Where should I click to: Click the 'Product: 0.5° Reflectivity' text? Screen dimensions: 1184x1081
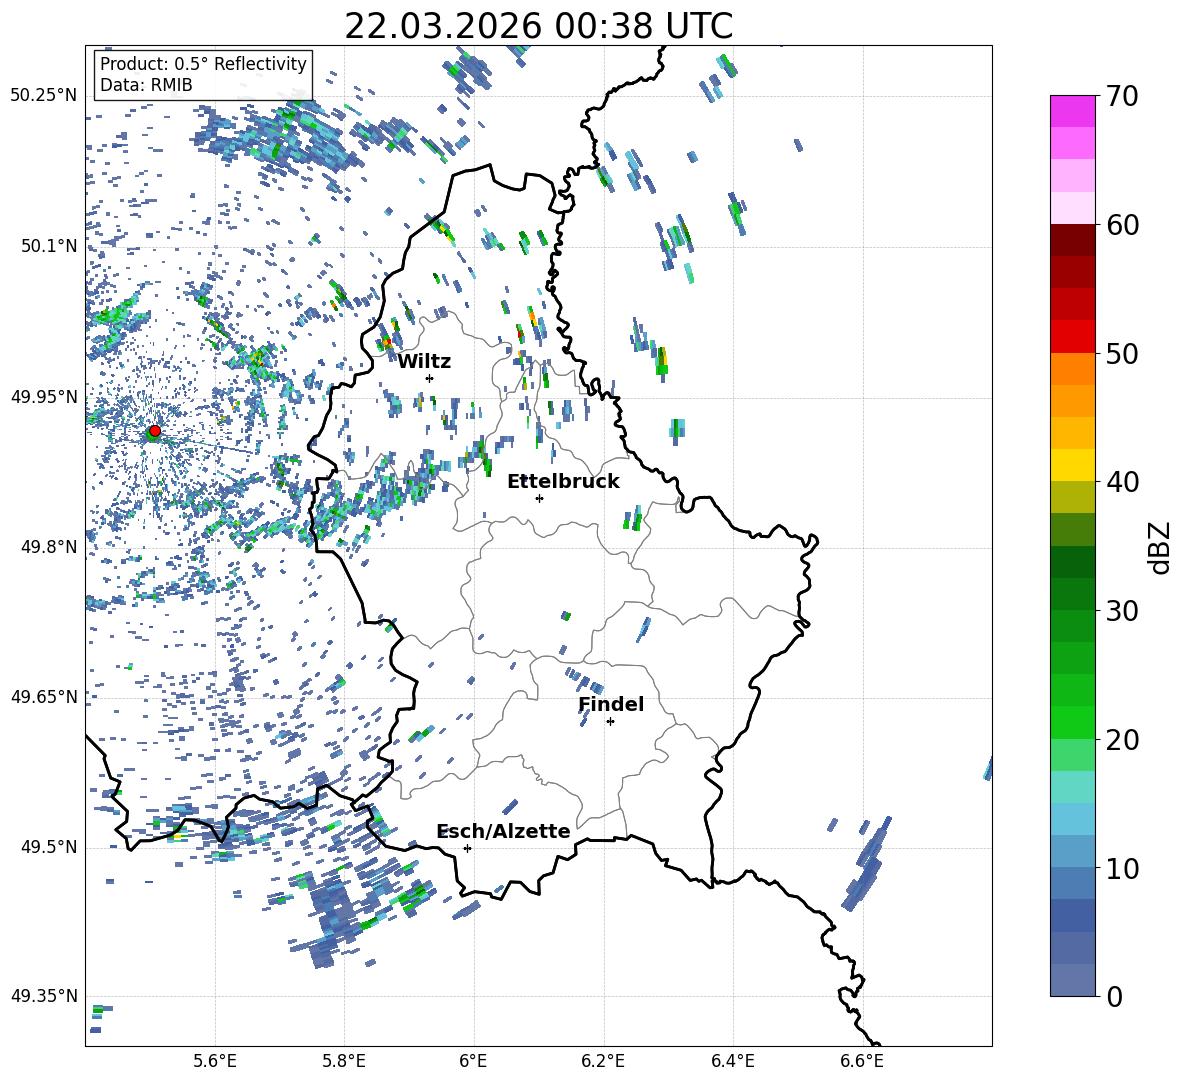pyautogui.click(x=203, y=64)
